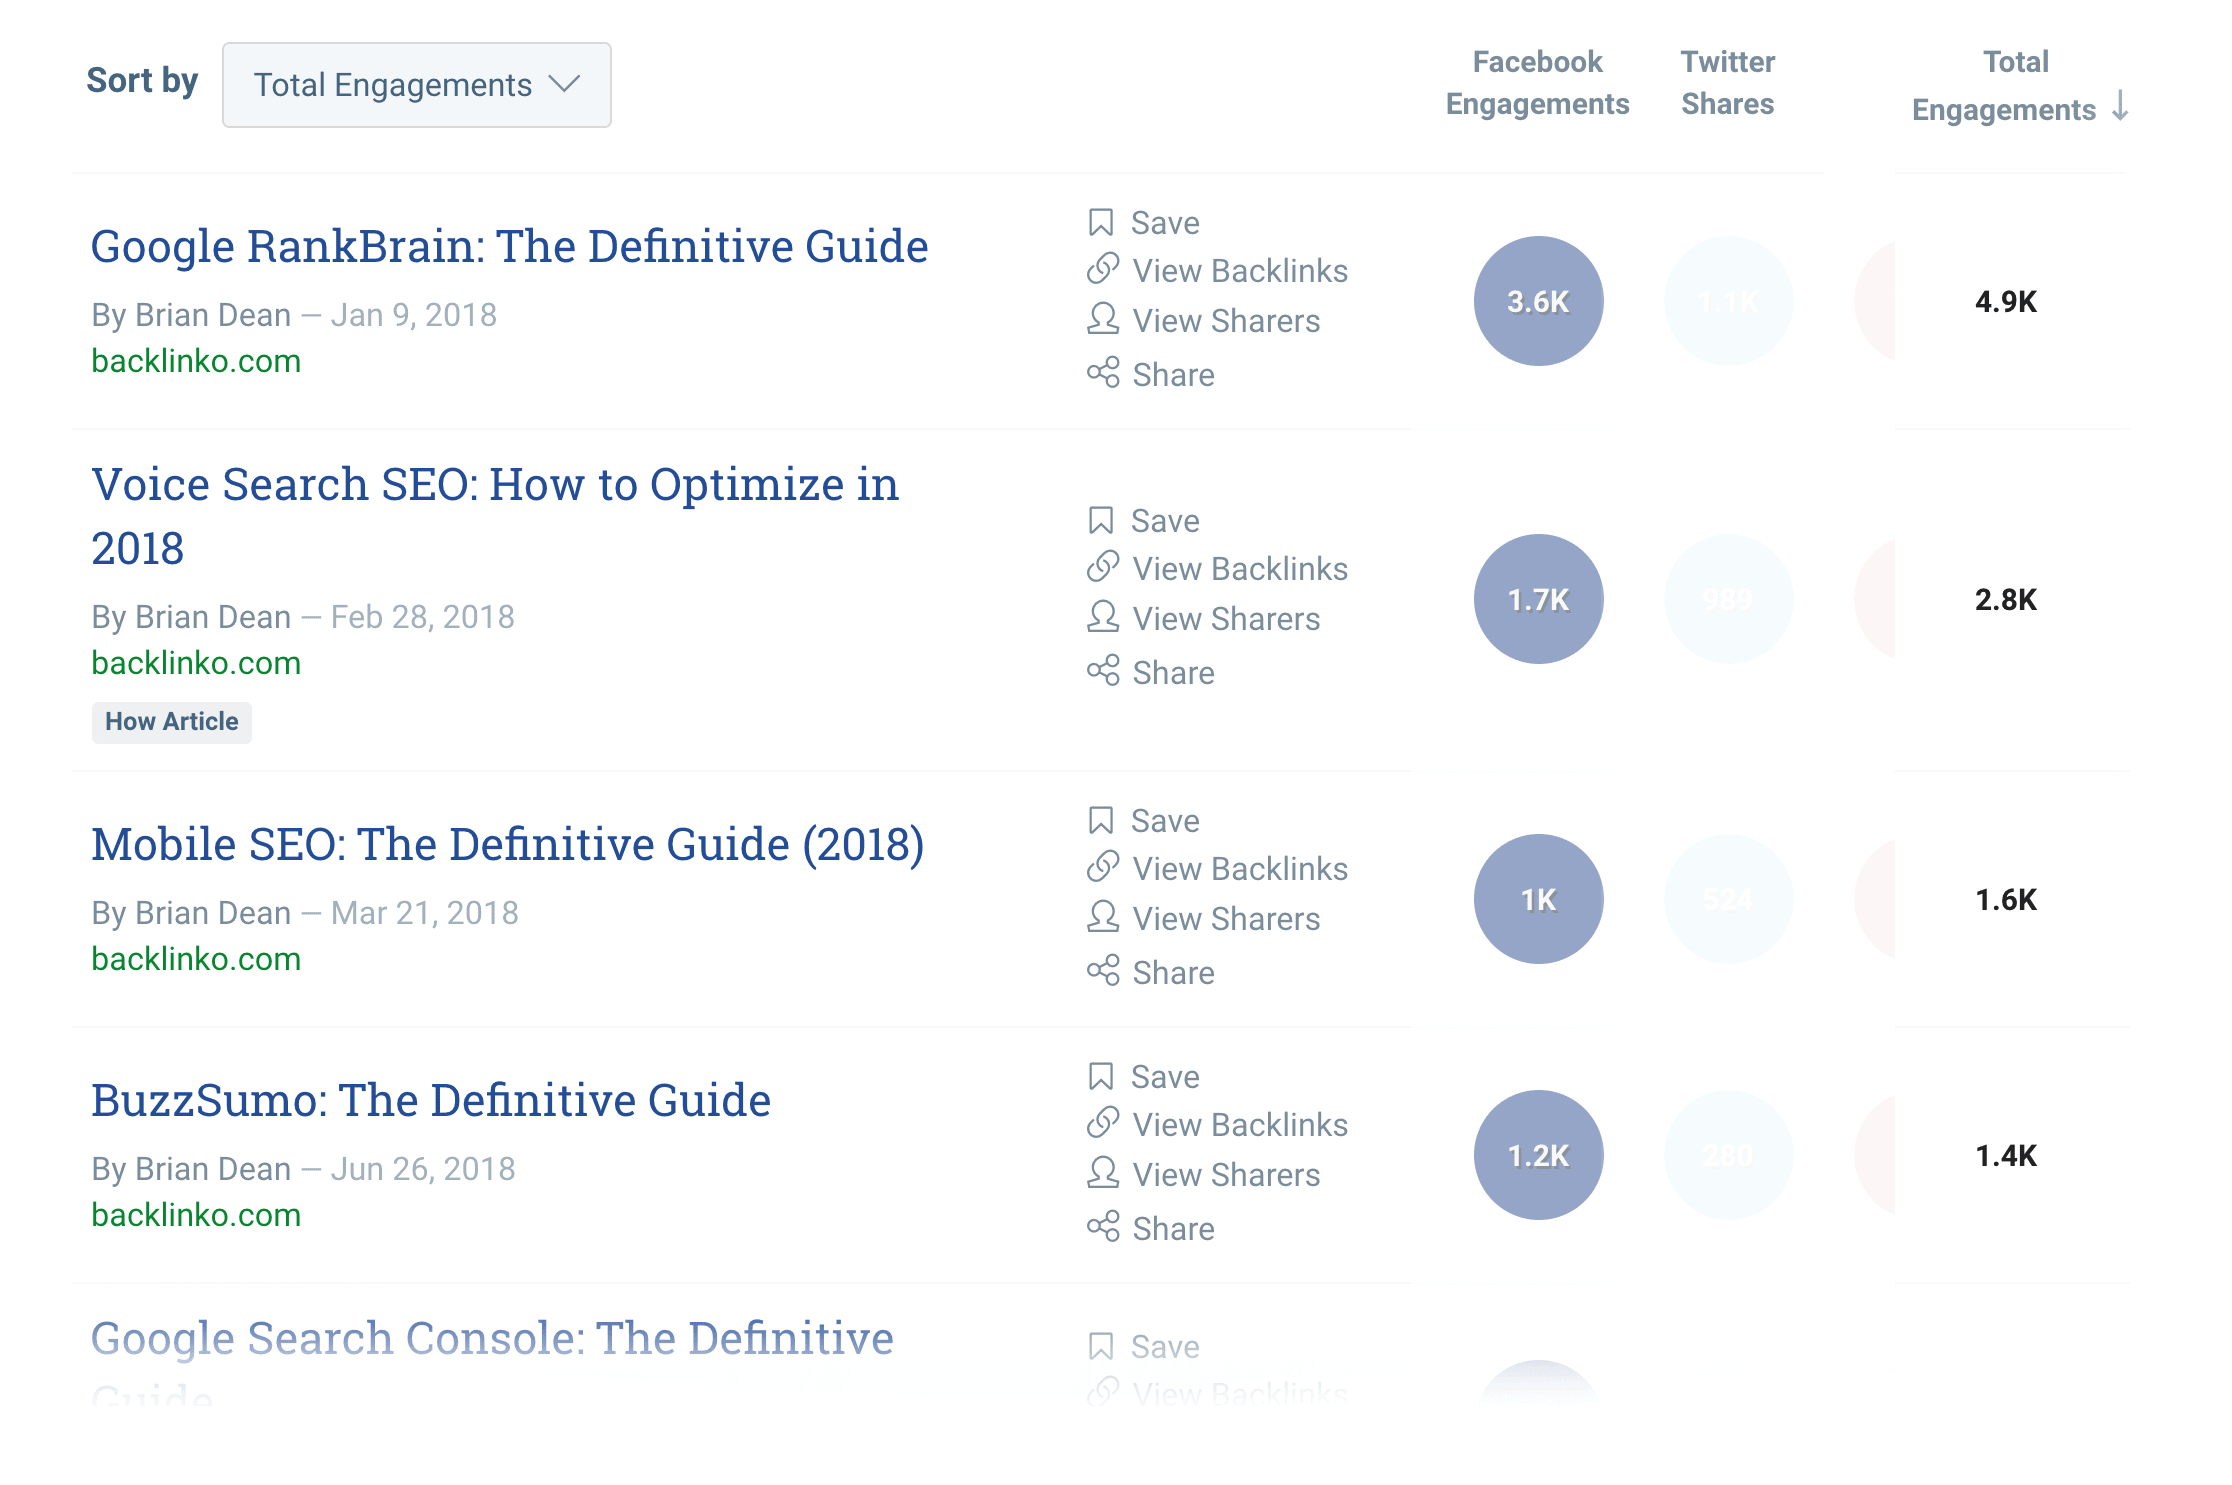Click the 1.4K total engagements value
This screenshot has height=1485, width=2232.
pyautogui.click(x=2006, y=1155)
